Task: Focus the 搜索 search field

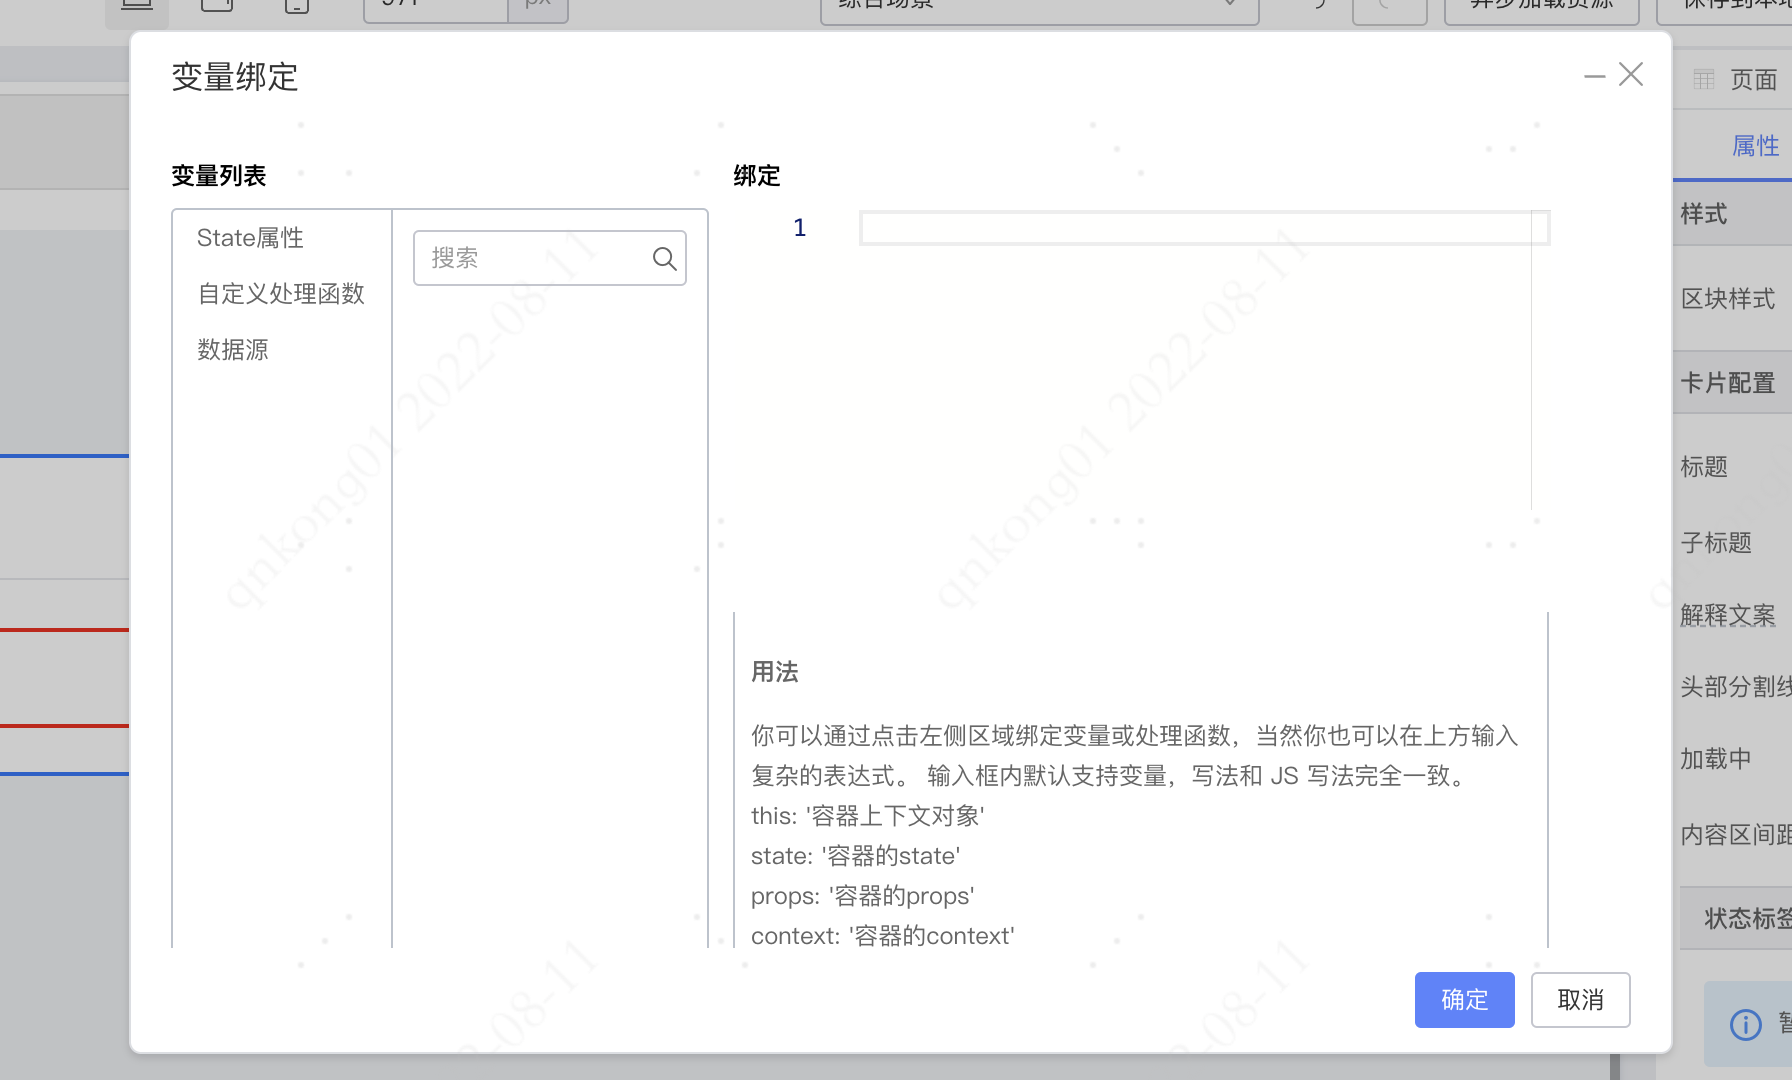Action: point(549,258)
